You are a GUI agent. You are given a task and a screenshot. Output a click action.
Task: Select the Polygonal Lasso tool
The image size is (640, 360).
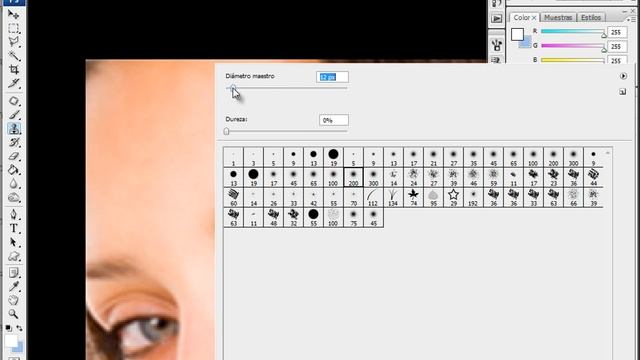tap(14, 42)
